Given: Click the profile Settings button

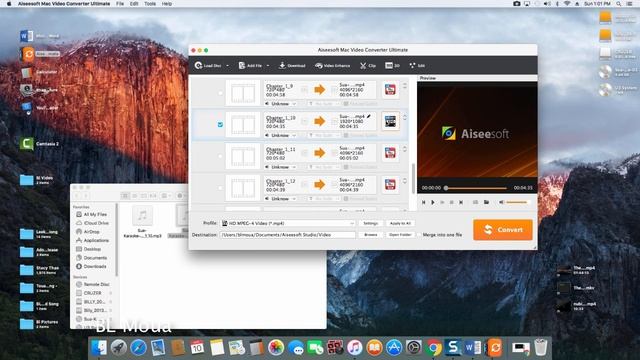Looking at the screenshot, I should point(371,223).
